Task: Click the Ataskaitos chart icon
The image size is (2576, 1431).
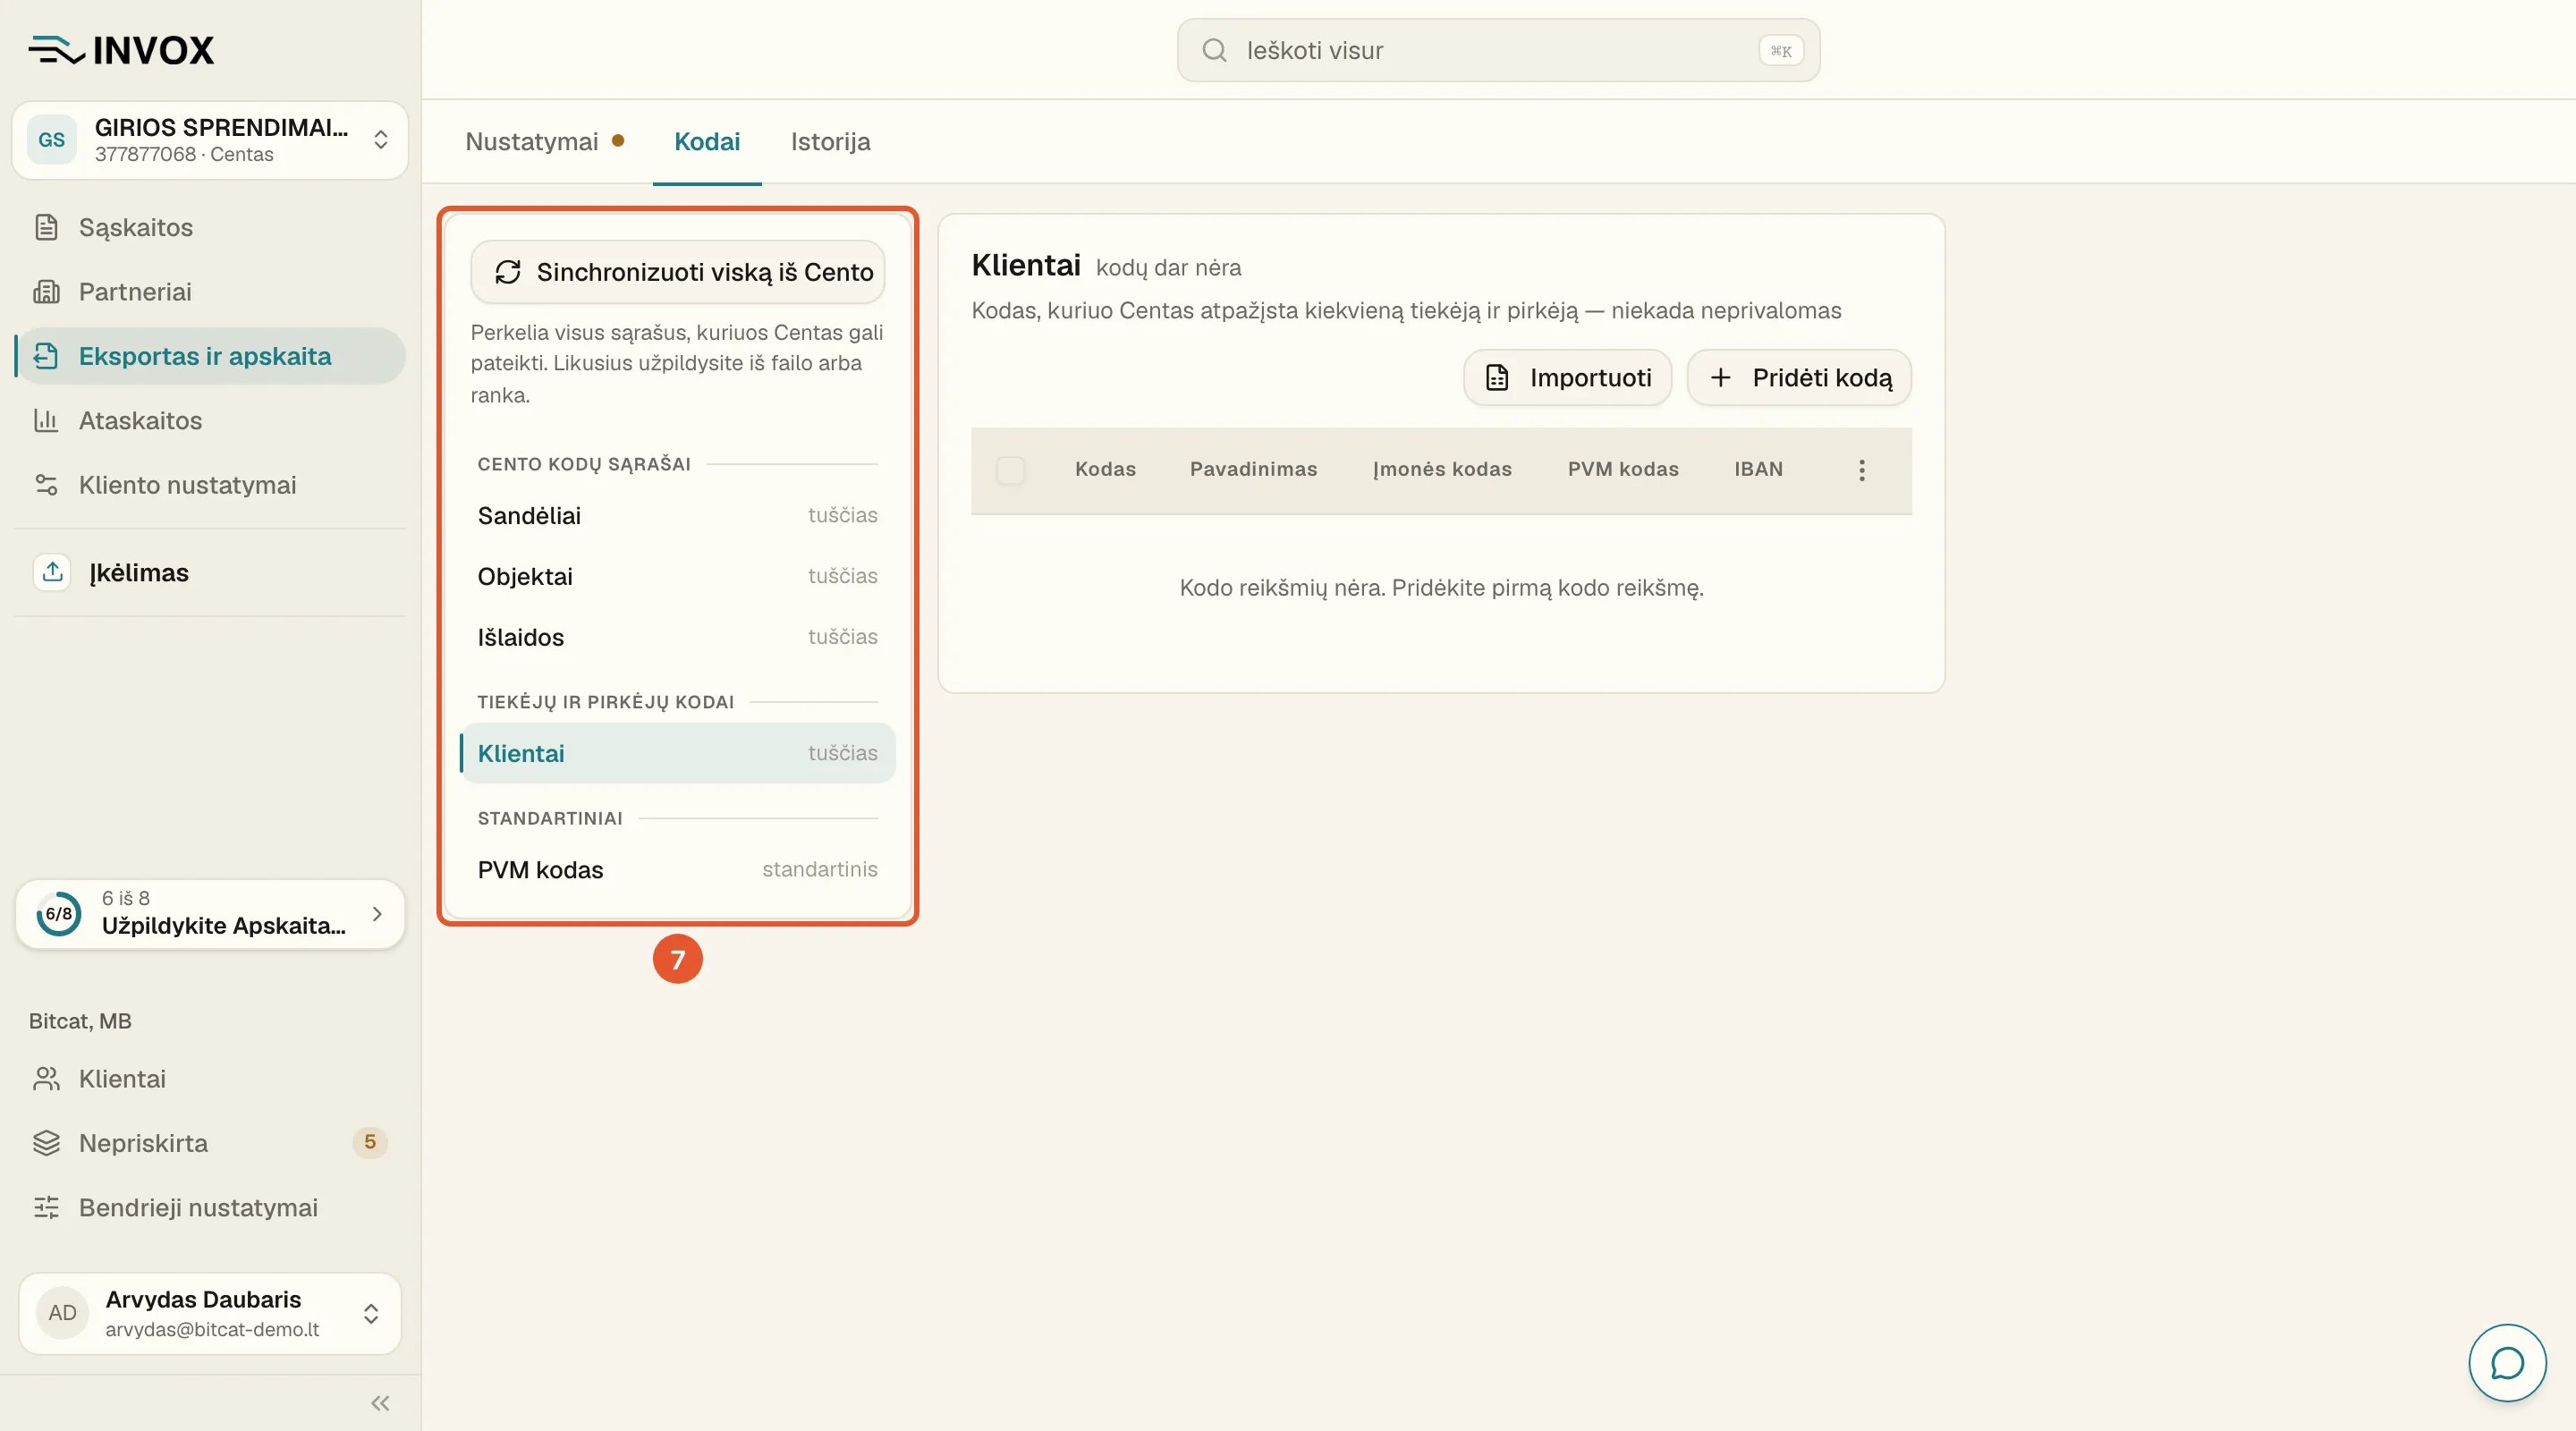Action: (x=46, y=420)
